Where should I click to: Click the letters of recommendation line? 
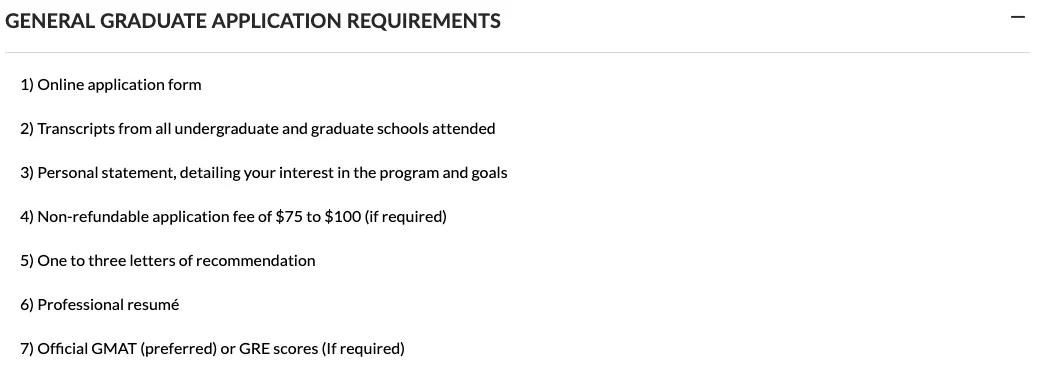[x=168, y=260]
